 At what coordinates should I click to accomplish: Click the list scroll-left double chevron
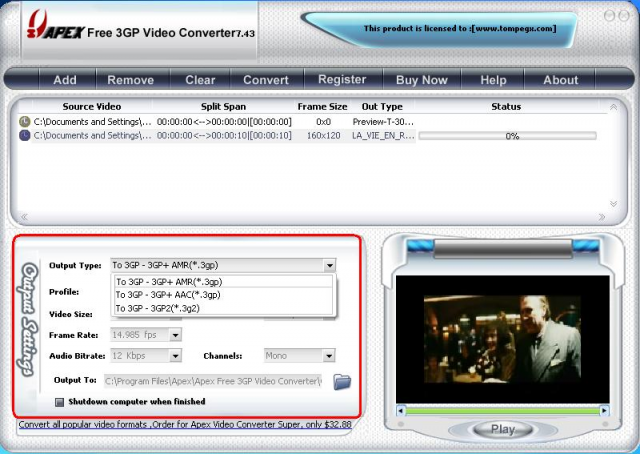[24, 217]
